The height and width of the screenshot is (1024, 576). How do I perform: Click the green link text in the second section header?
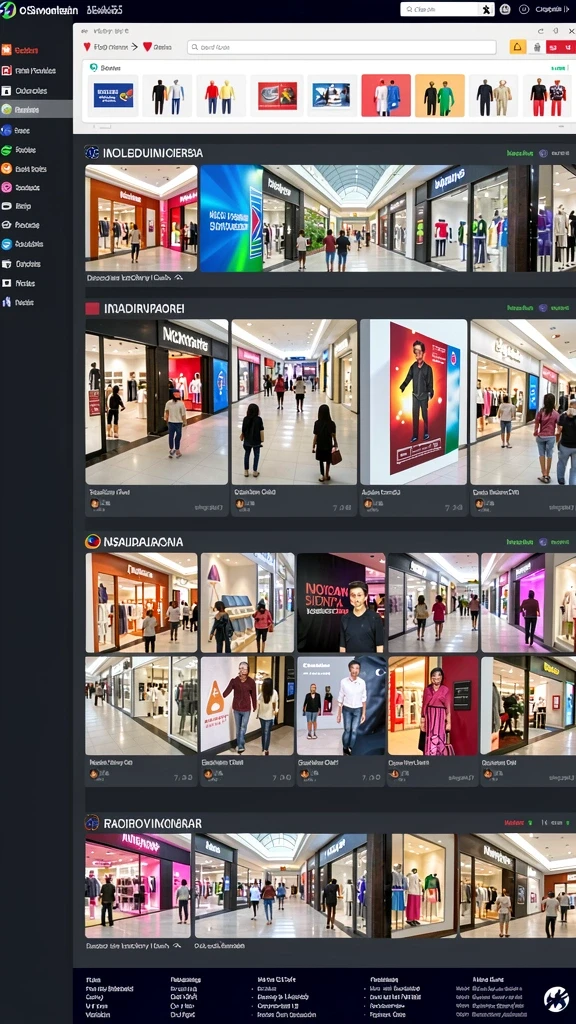click(x=520, y=308)
